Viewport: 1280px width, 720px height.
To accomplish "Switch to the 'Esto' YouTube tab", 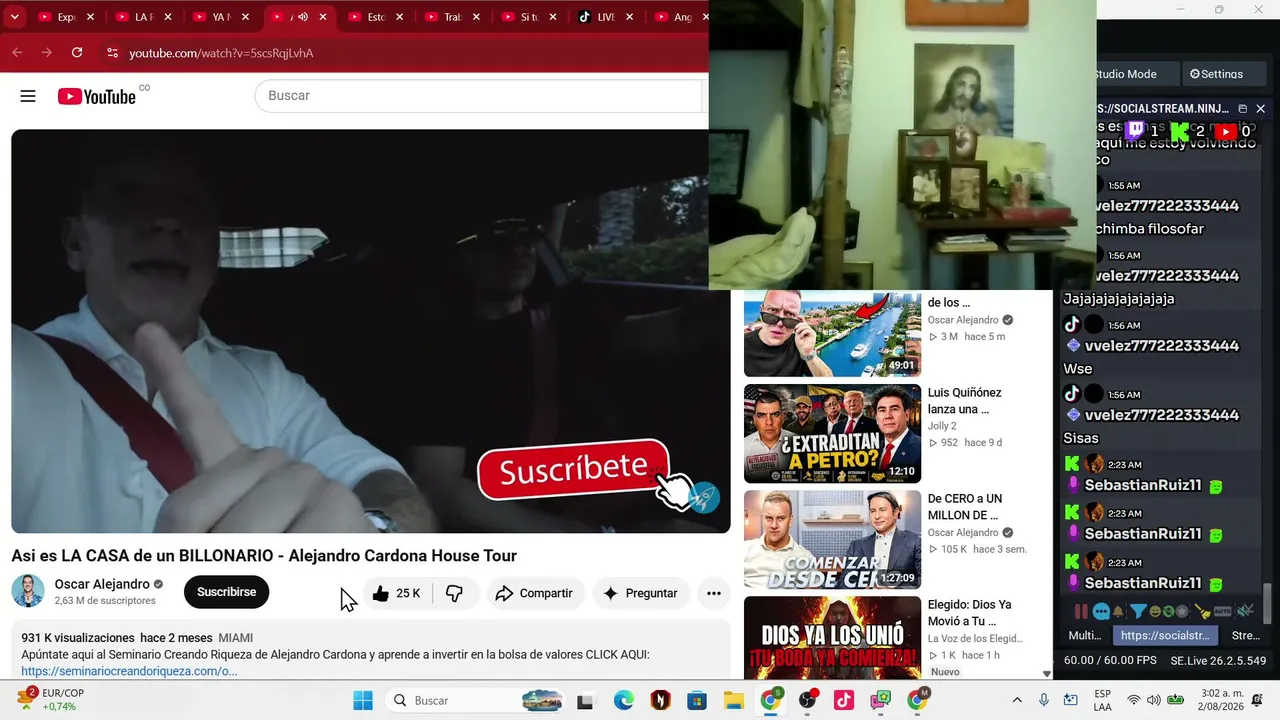I will tap(377, 17).
